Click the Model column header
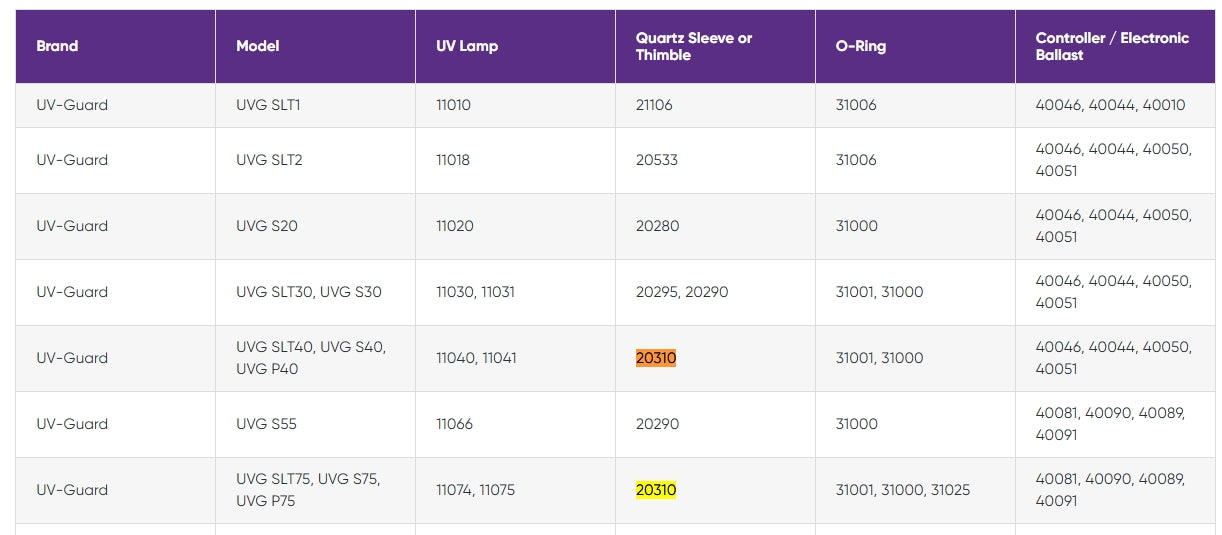The width and height of the screenshot is (1222, 535). tap(258, 46)
